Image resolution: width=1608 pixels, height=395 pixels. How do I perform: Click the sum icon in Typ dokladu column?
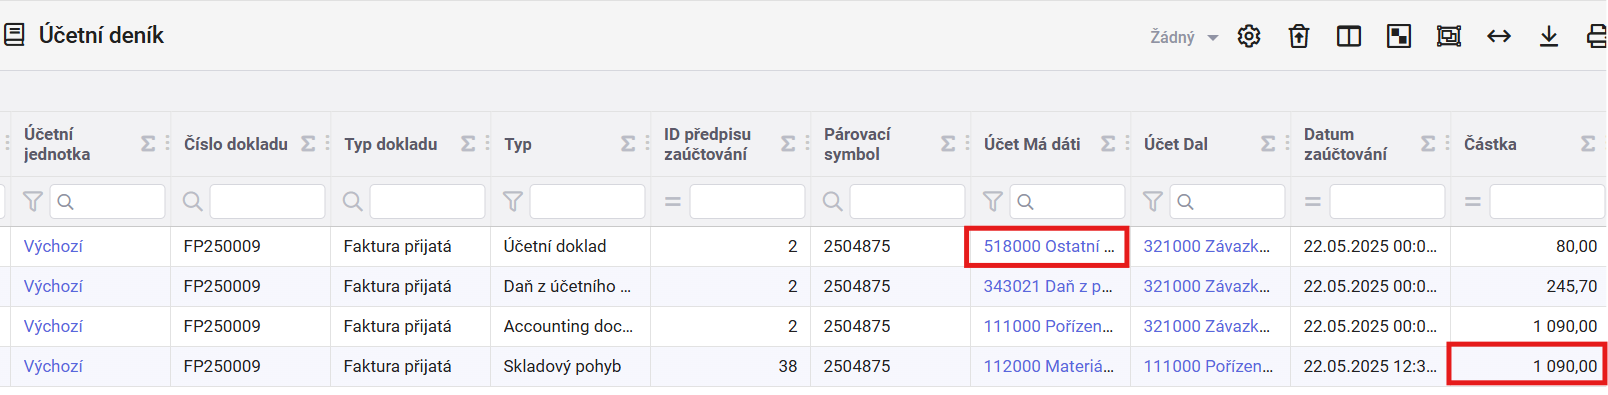(x=468, y=144)
